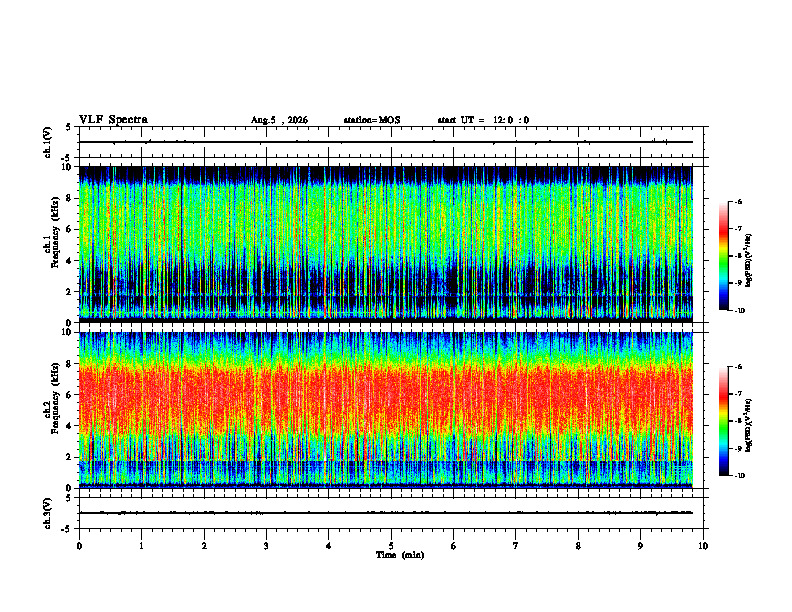
Task: Click the ch.2 PSD color scale bar
Action: pyautogui.click(x=724, y=421)
